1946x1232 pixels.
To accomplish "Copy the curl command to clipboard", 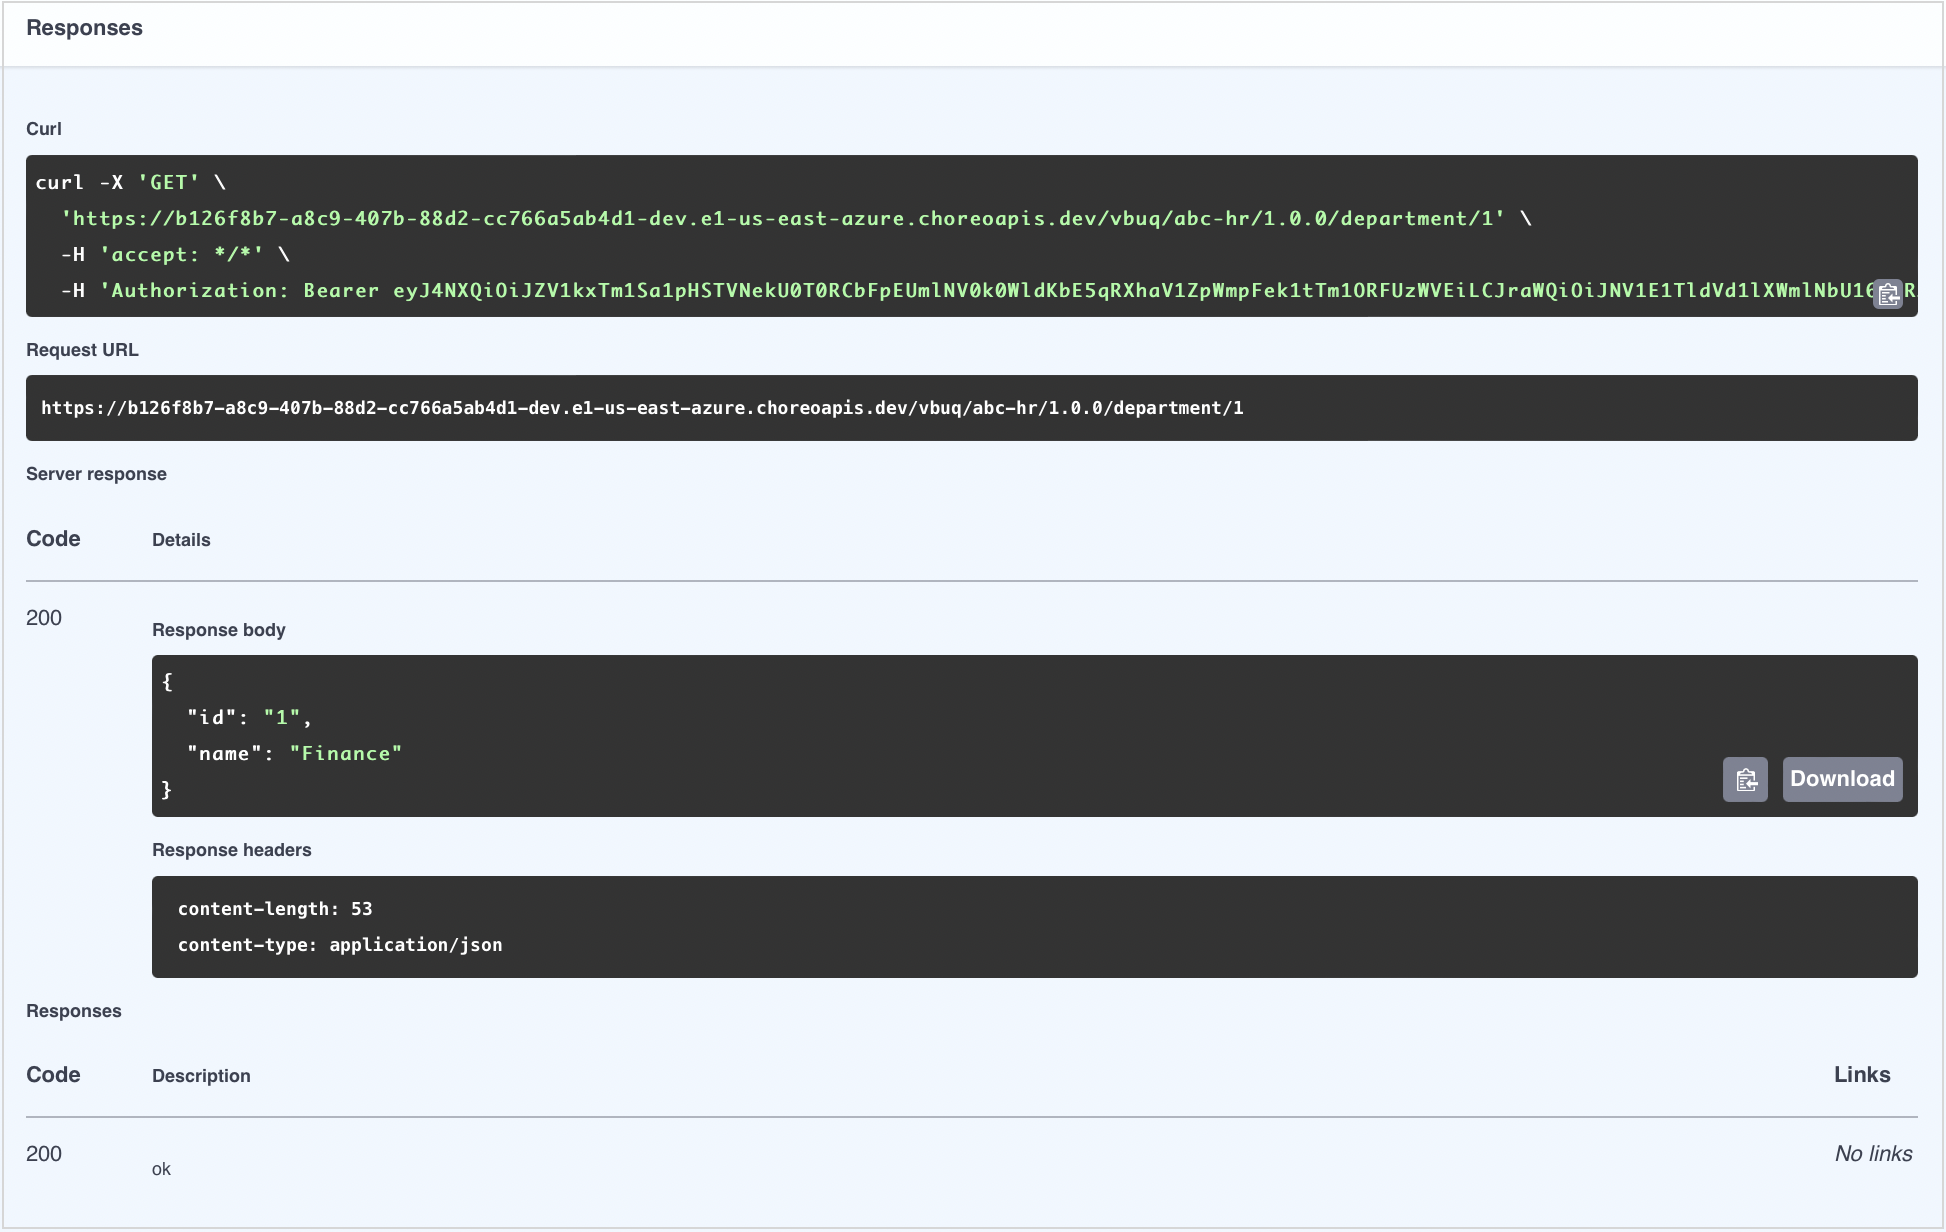I will (1887, 294).
